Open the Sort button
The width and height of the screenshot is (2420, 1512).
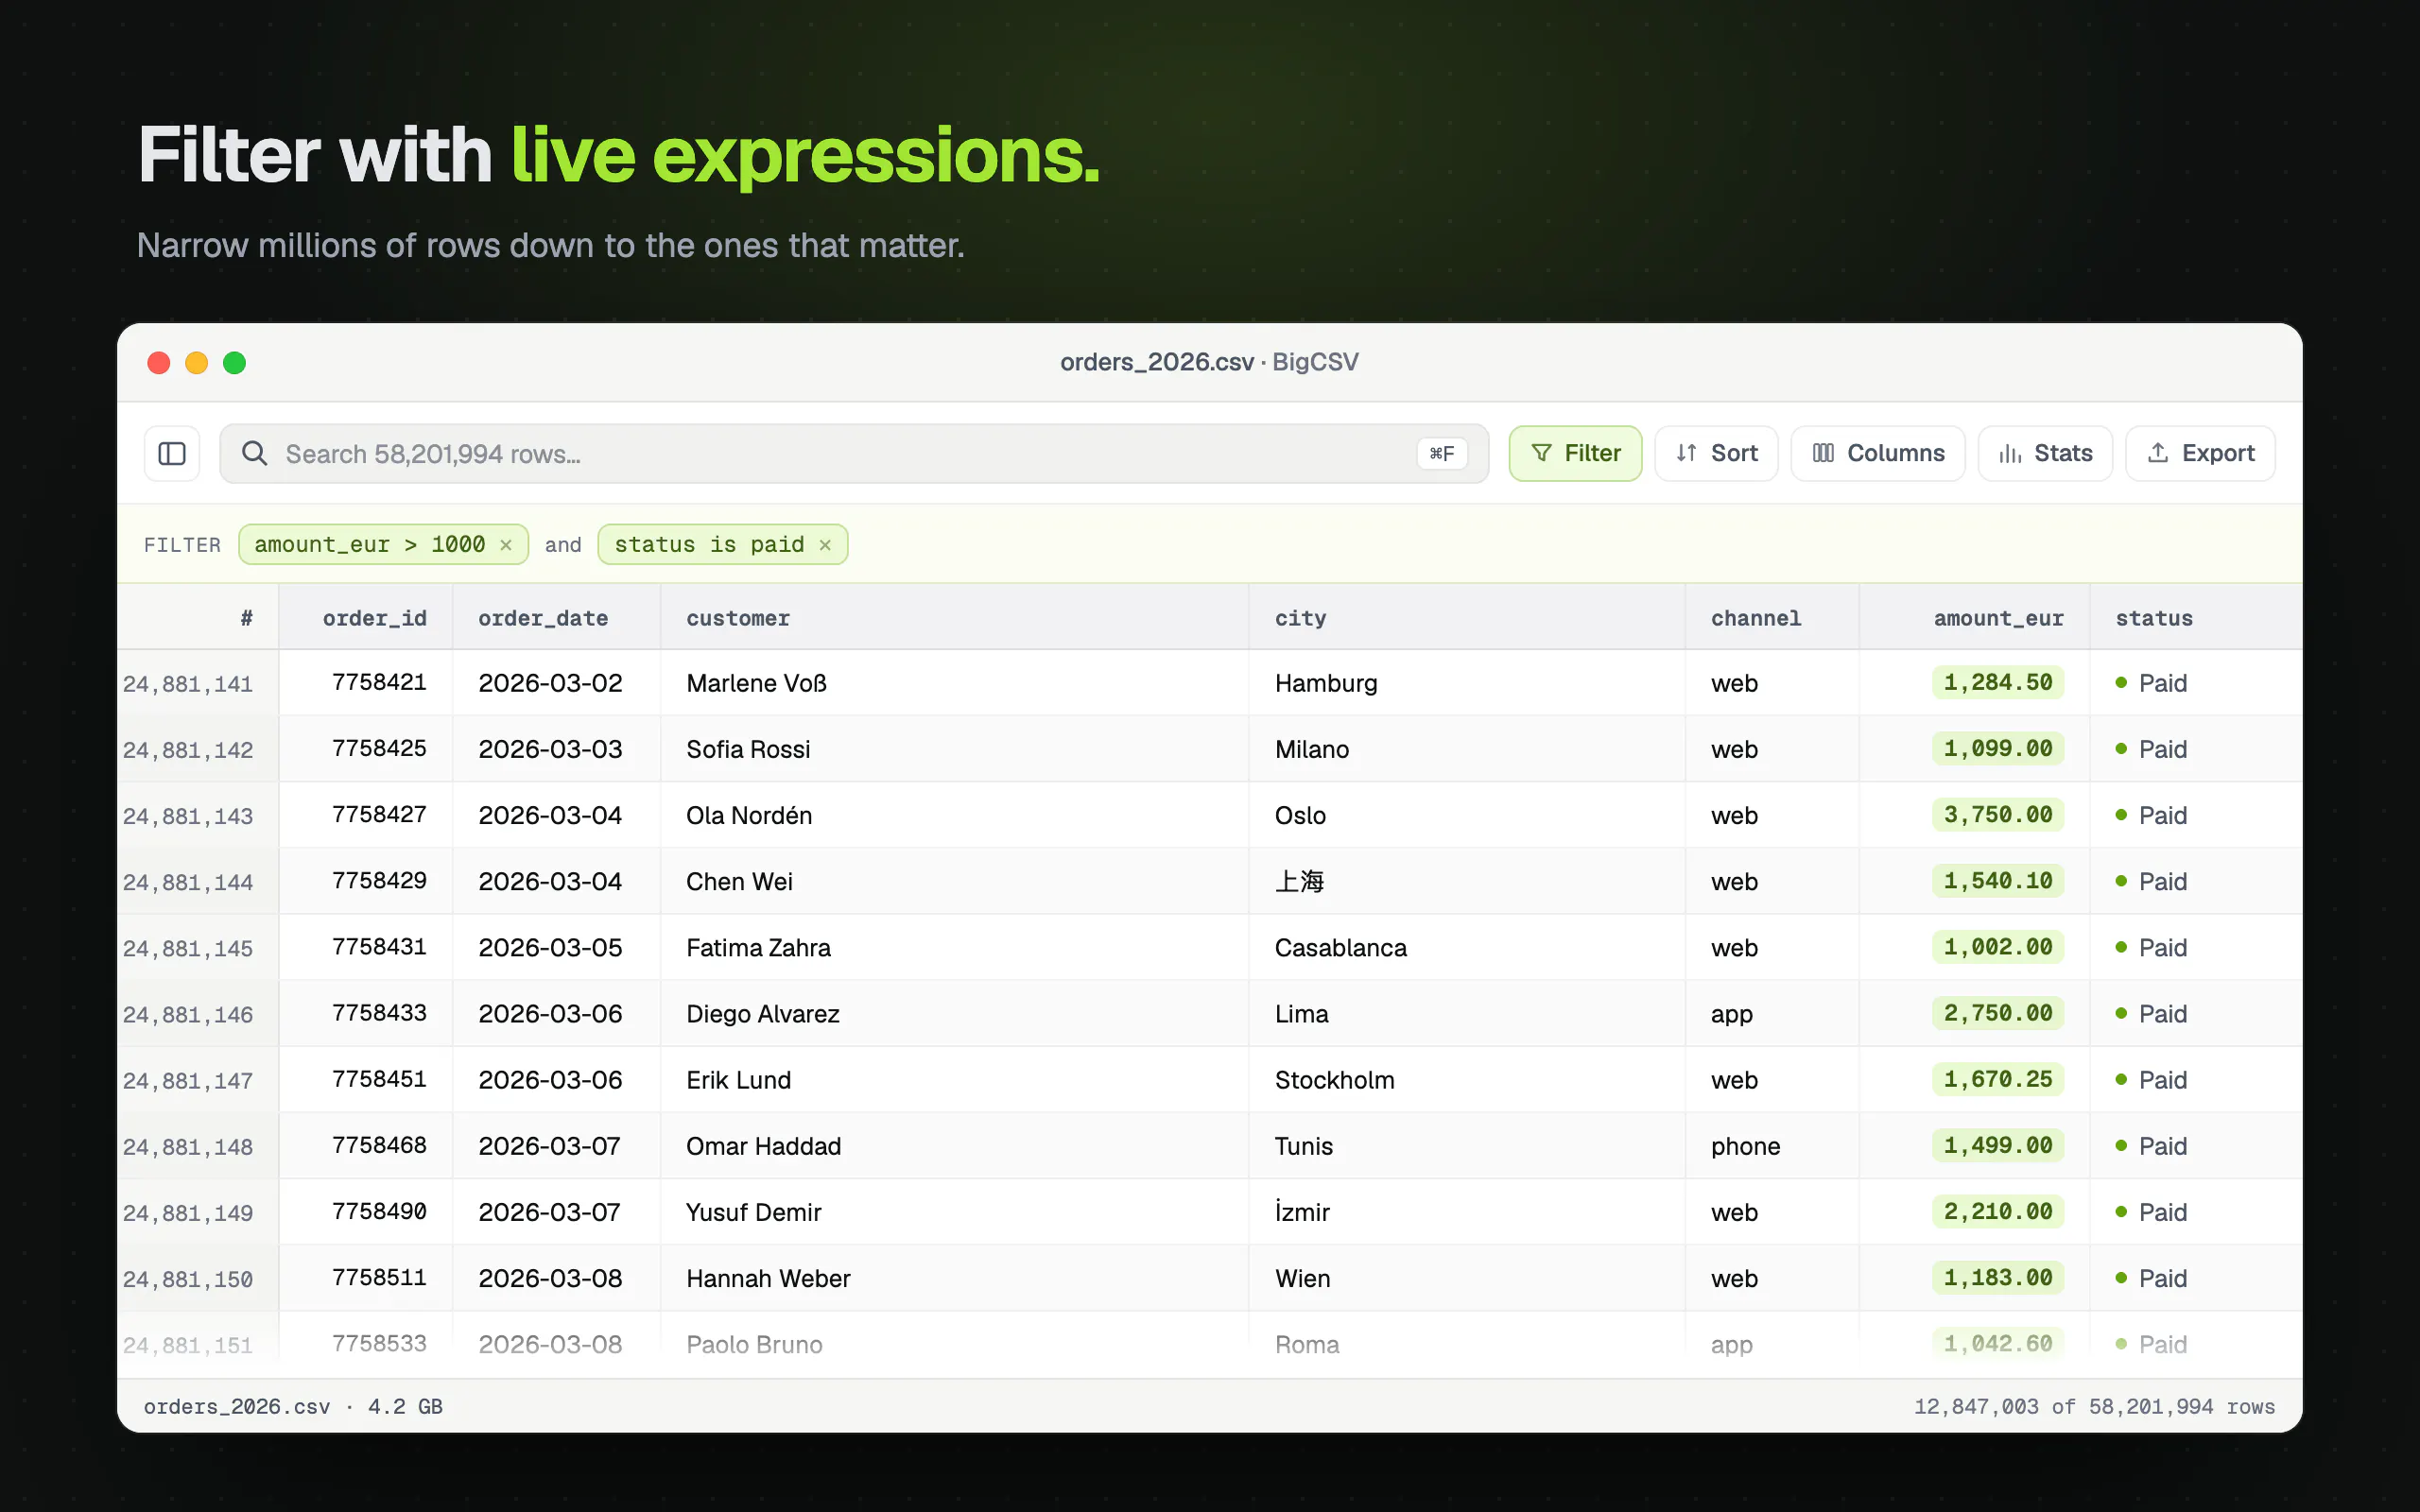[1716, 454]
